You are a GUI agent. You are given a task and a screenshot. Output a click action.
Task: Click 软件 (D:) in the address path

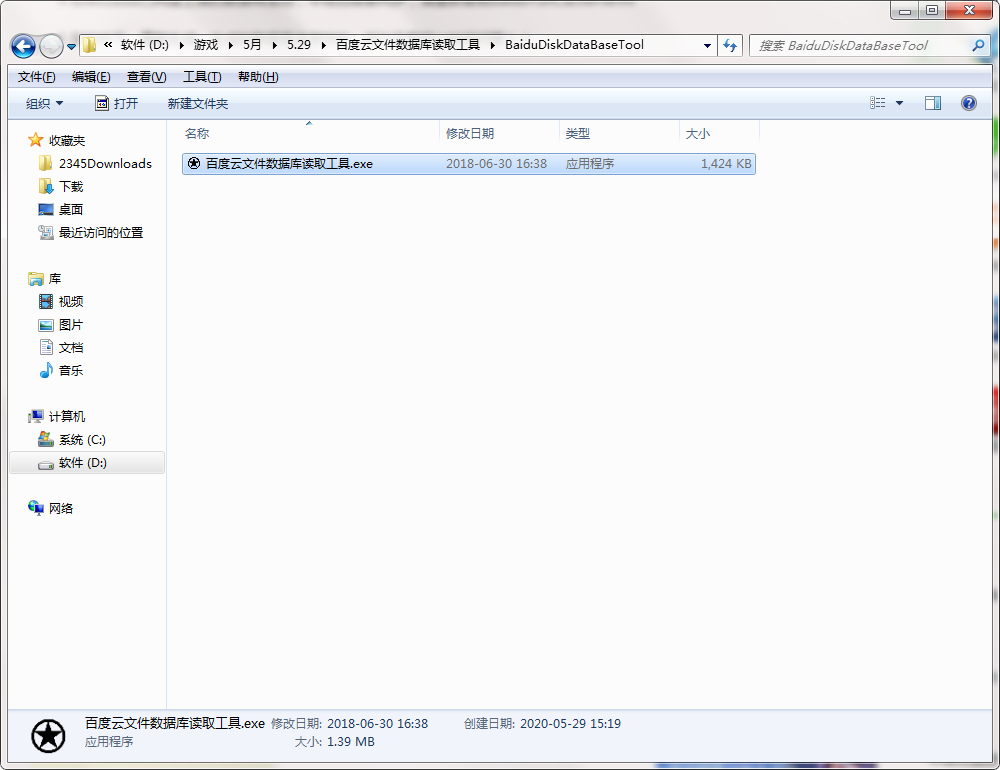pyautogui.click(x=145, y=45)
